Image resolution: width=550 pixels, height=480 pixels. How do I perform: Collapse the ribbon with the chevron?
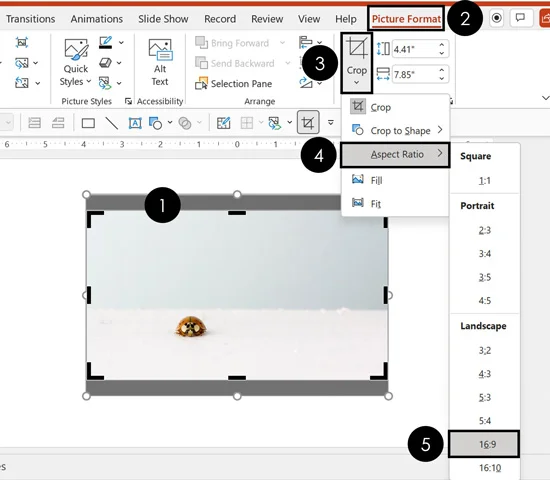pyautogui.click(x=545, y=98)
